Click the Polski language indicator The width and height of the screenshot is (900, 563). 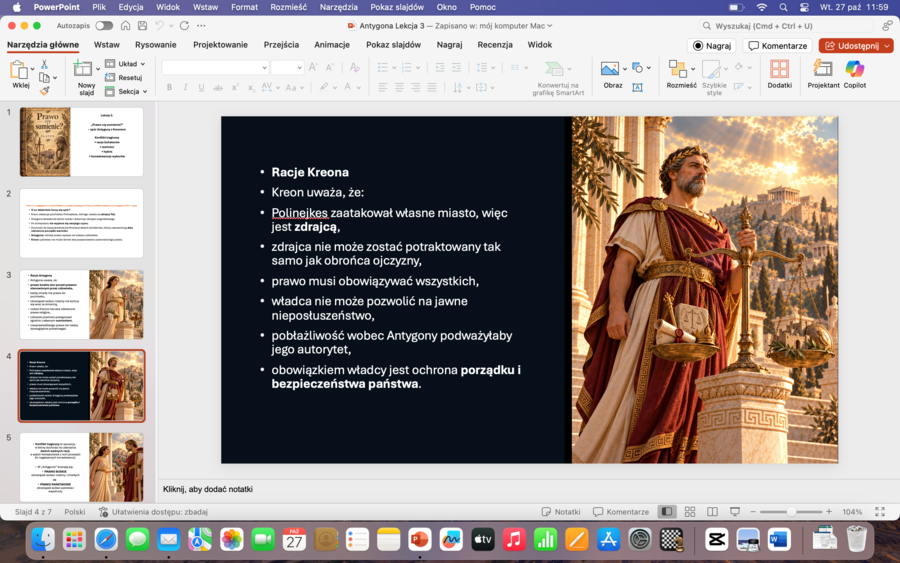[75, 511]
